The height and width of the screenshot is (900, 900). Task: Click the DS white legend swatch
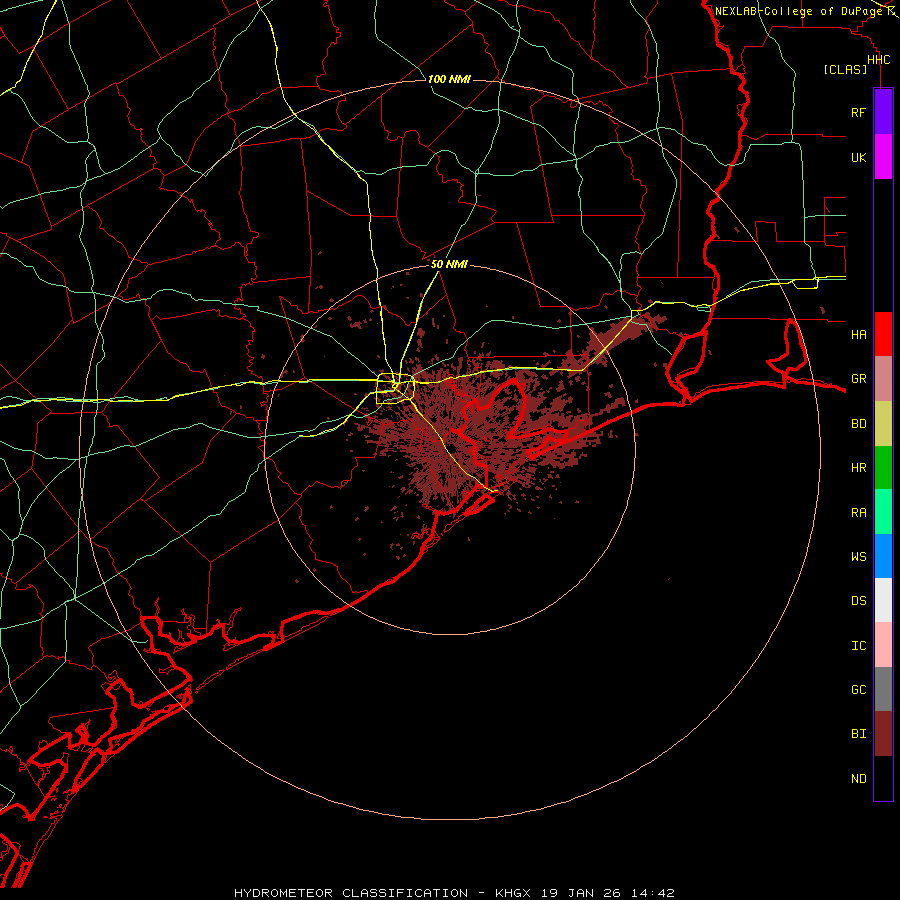[883, 600]
